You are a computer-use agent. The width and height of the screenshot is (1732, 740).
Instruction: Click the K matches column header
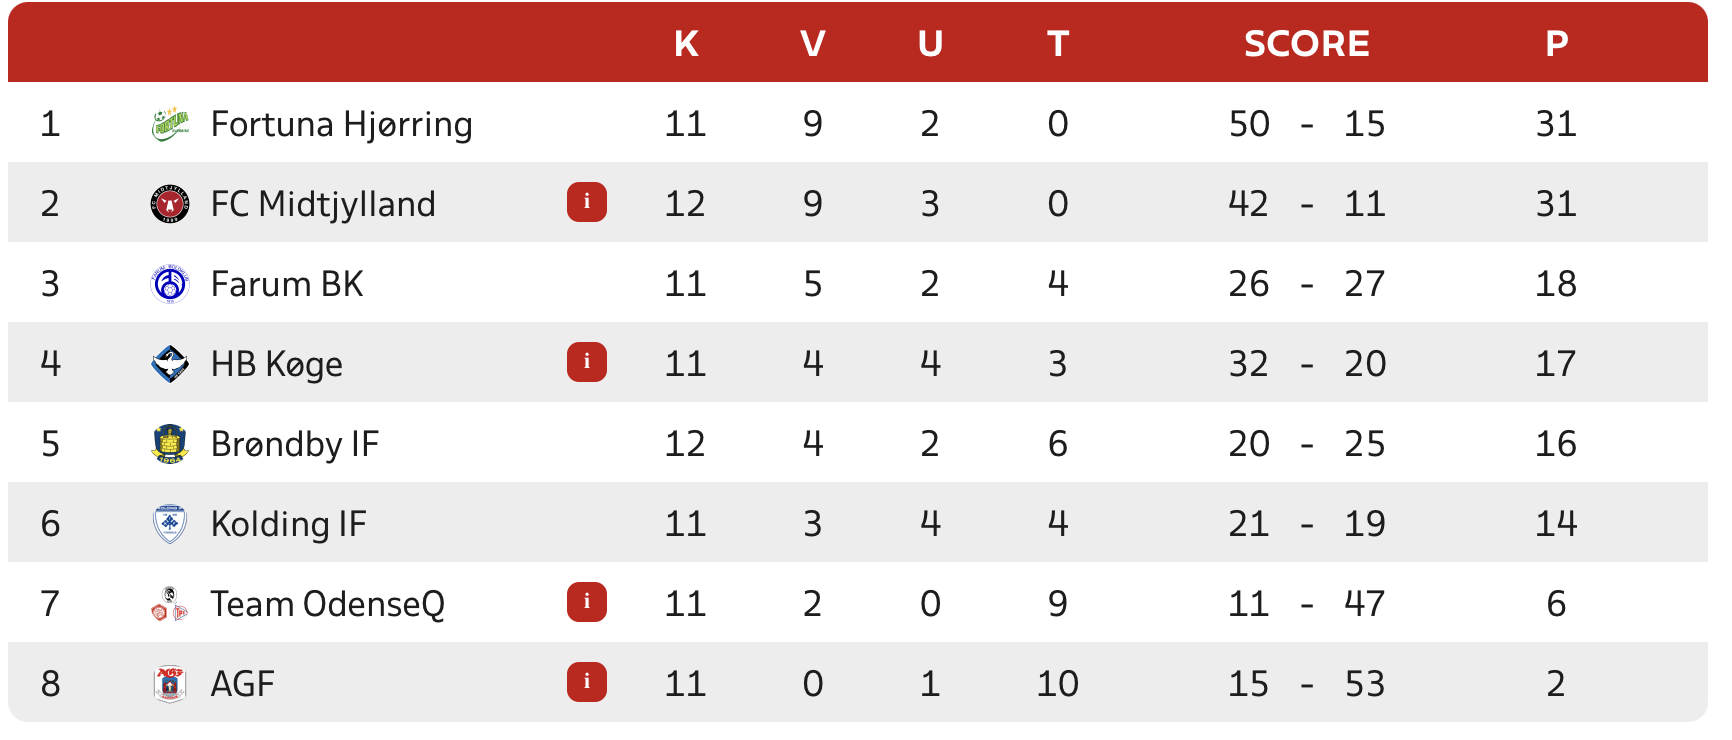coord(686,44)
